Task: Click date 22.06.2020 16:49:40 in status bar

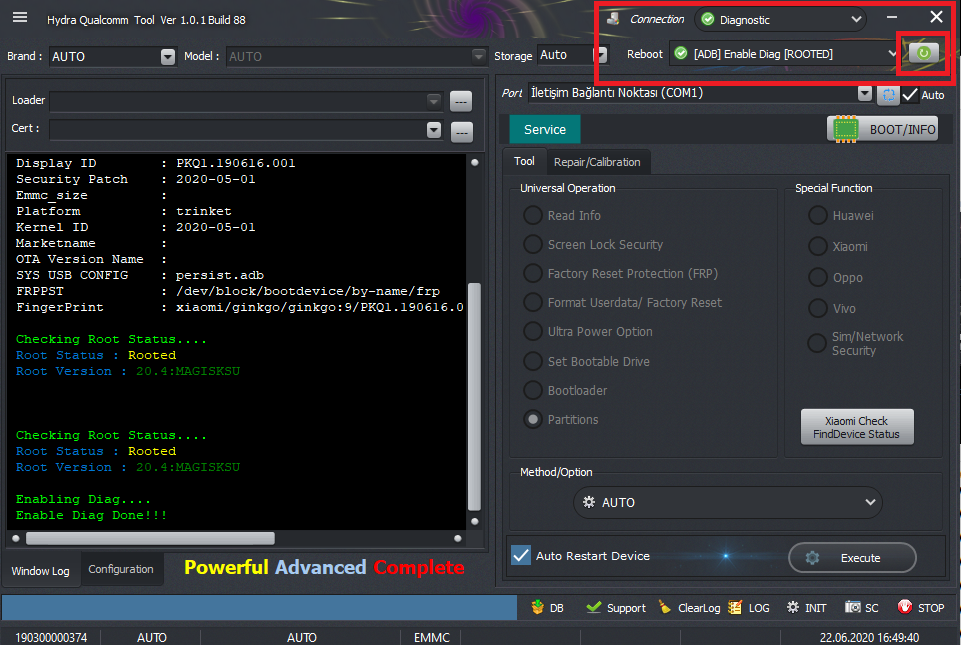Action: click(869, 637)
